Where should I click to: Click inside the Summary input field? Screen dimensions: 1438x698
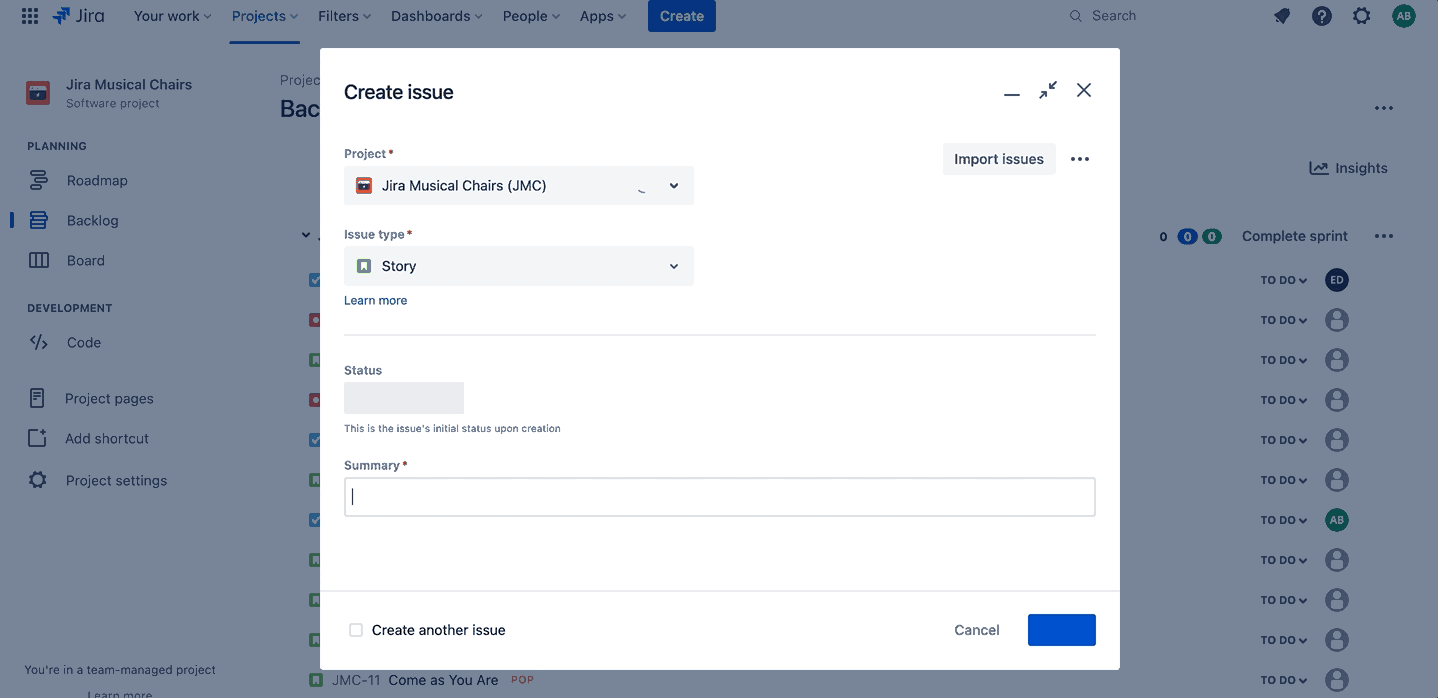point(719,496)
